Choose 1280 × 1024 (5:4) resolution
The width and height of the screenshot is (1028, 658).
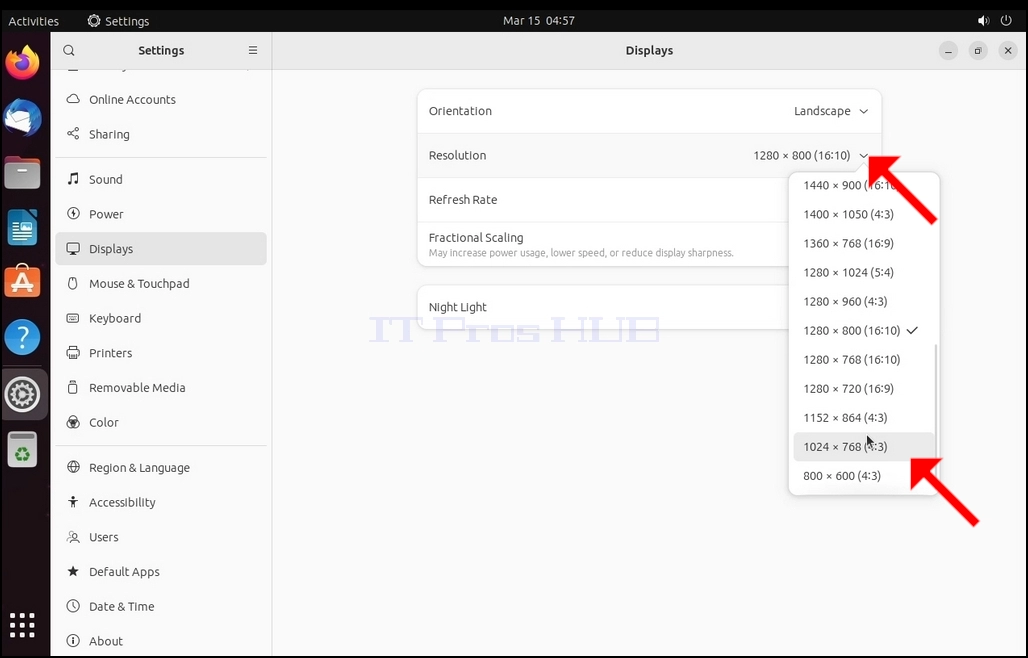[x=863, y=272]
